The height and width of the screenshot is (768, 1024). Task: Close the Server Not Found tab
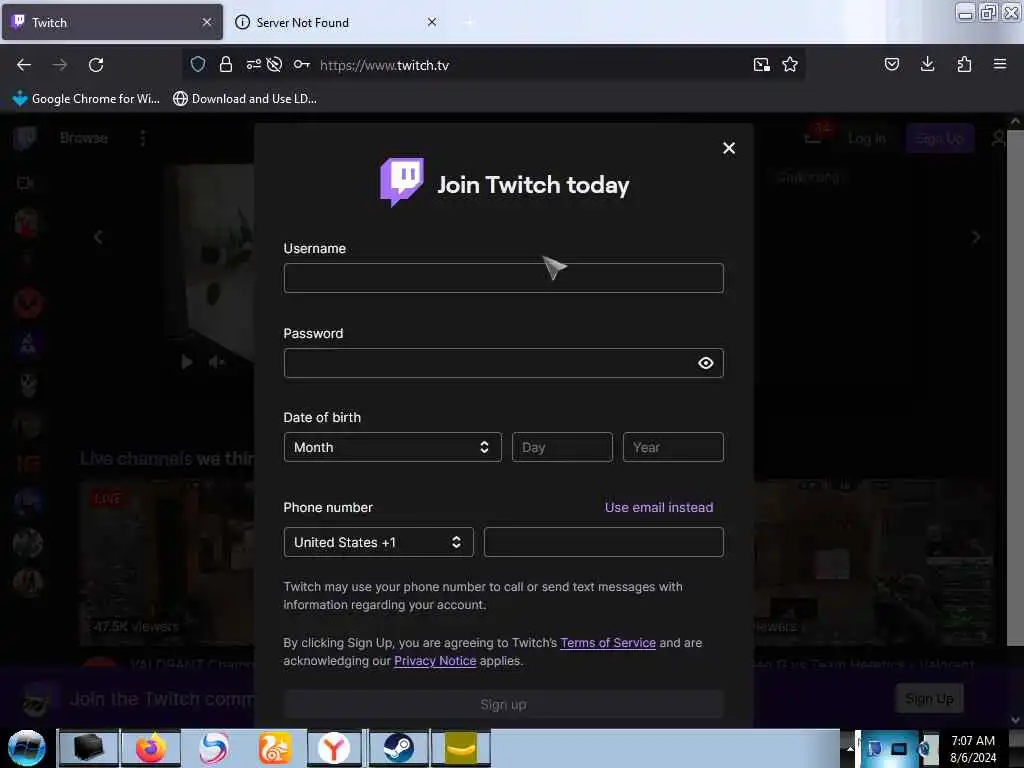pos(432,22)
